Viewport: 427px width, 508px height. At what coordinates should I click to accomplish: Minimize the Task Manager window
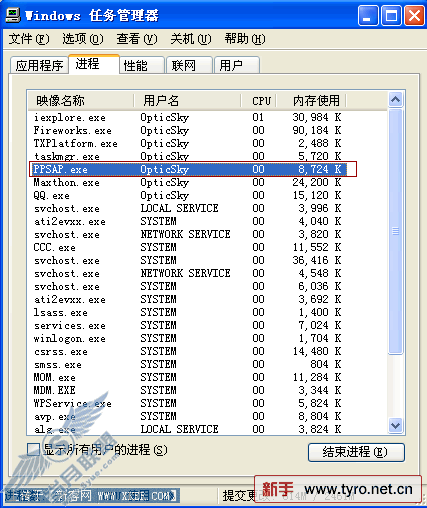click(368, 15)
